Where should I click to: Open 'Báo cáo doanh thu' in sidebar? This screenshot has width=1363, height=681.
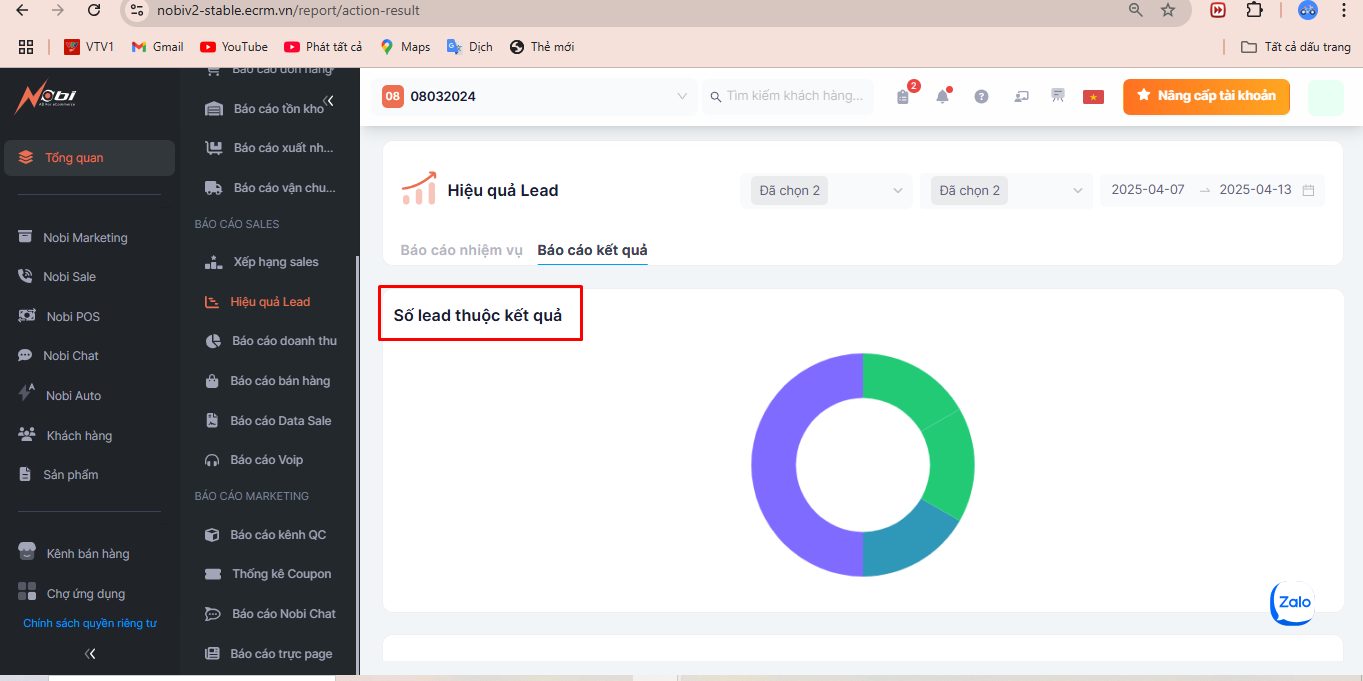[x=284, y=341]
